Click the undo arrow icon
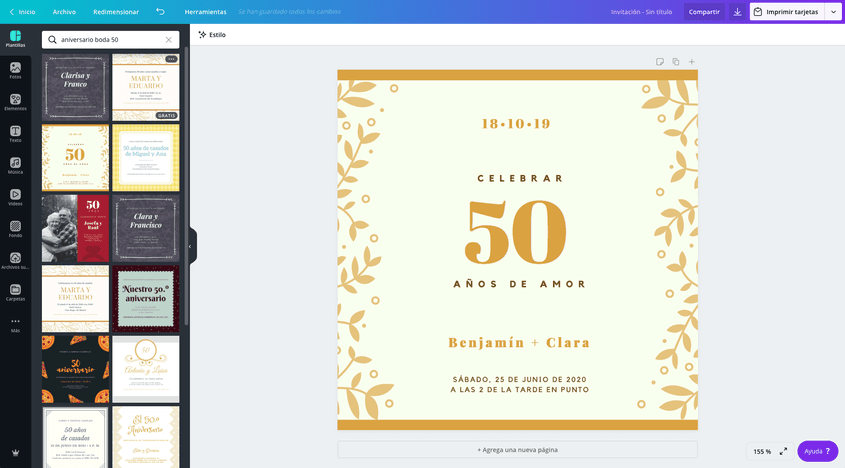Screen dimensions: 845x468 [x=161, y=12]
